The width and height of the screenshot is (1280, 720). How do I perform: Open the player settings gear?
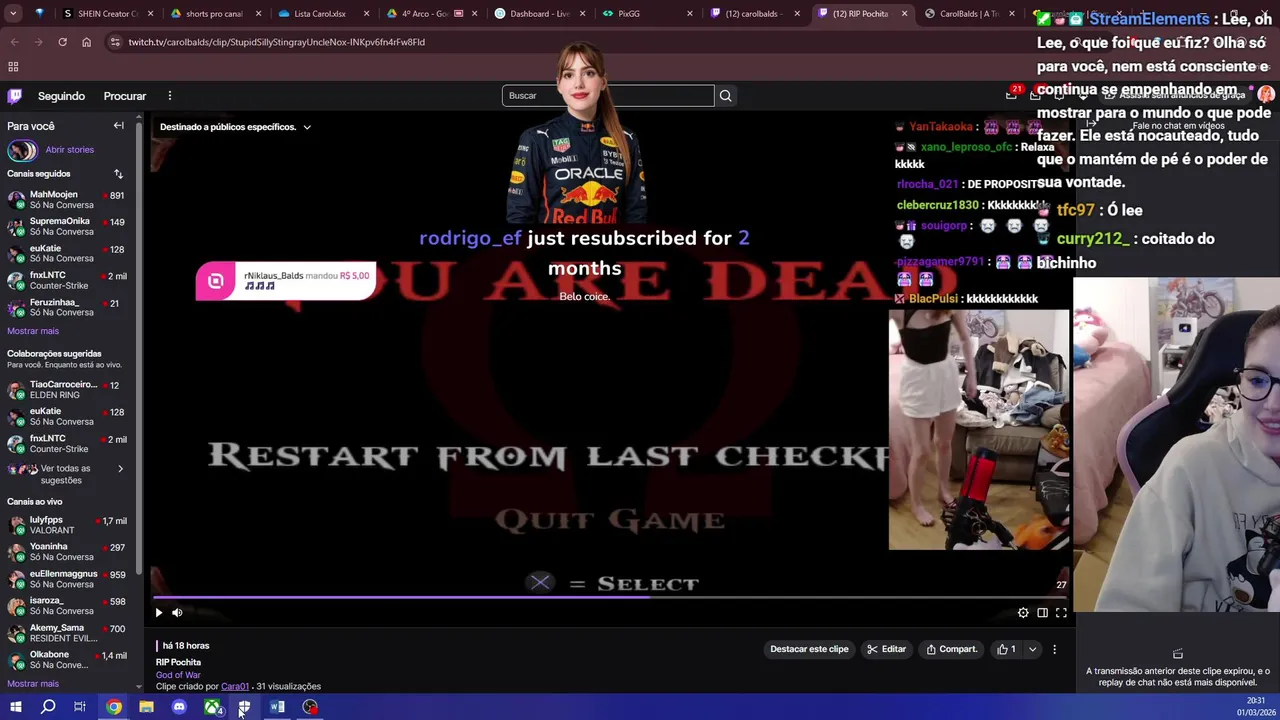coord(1023,613)
